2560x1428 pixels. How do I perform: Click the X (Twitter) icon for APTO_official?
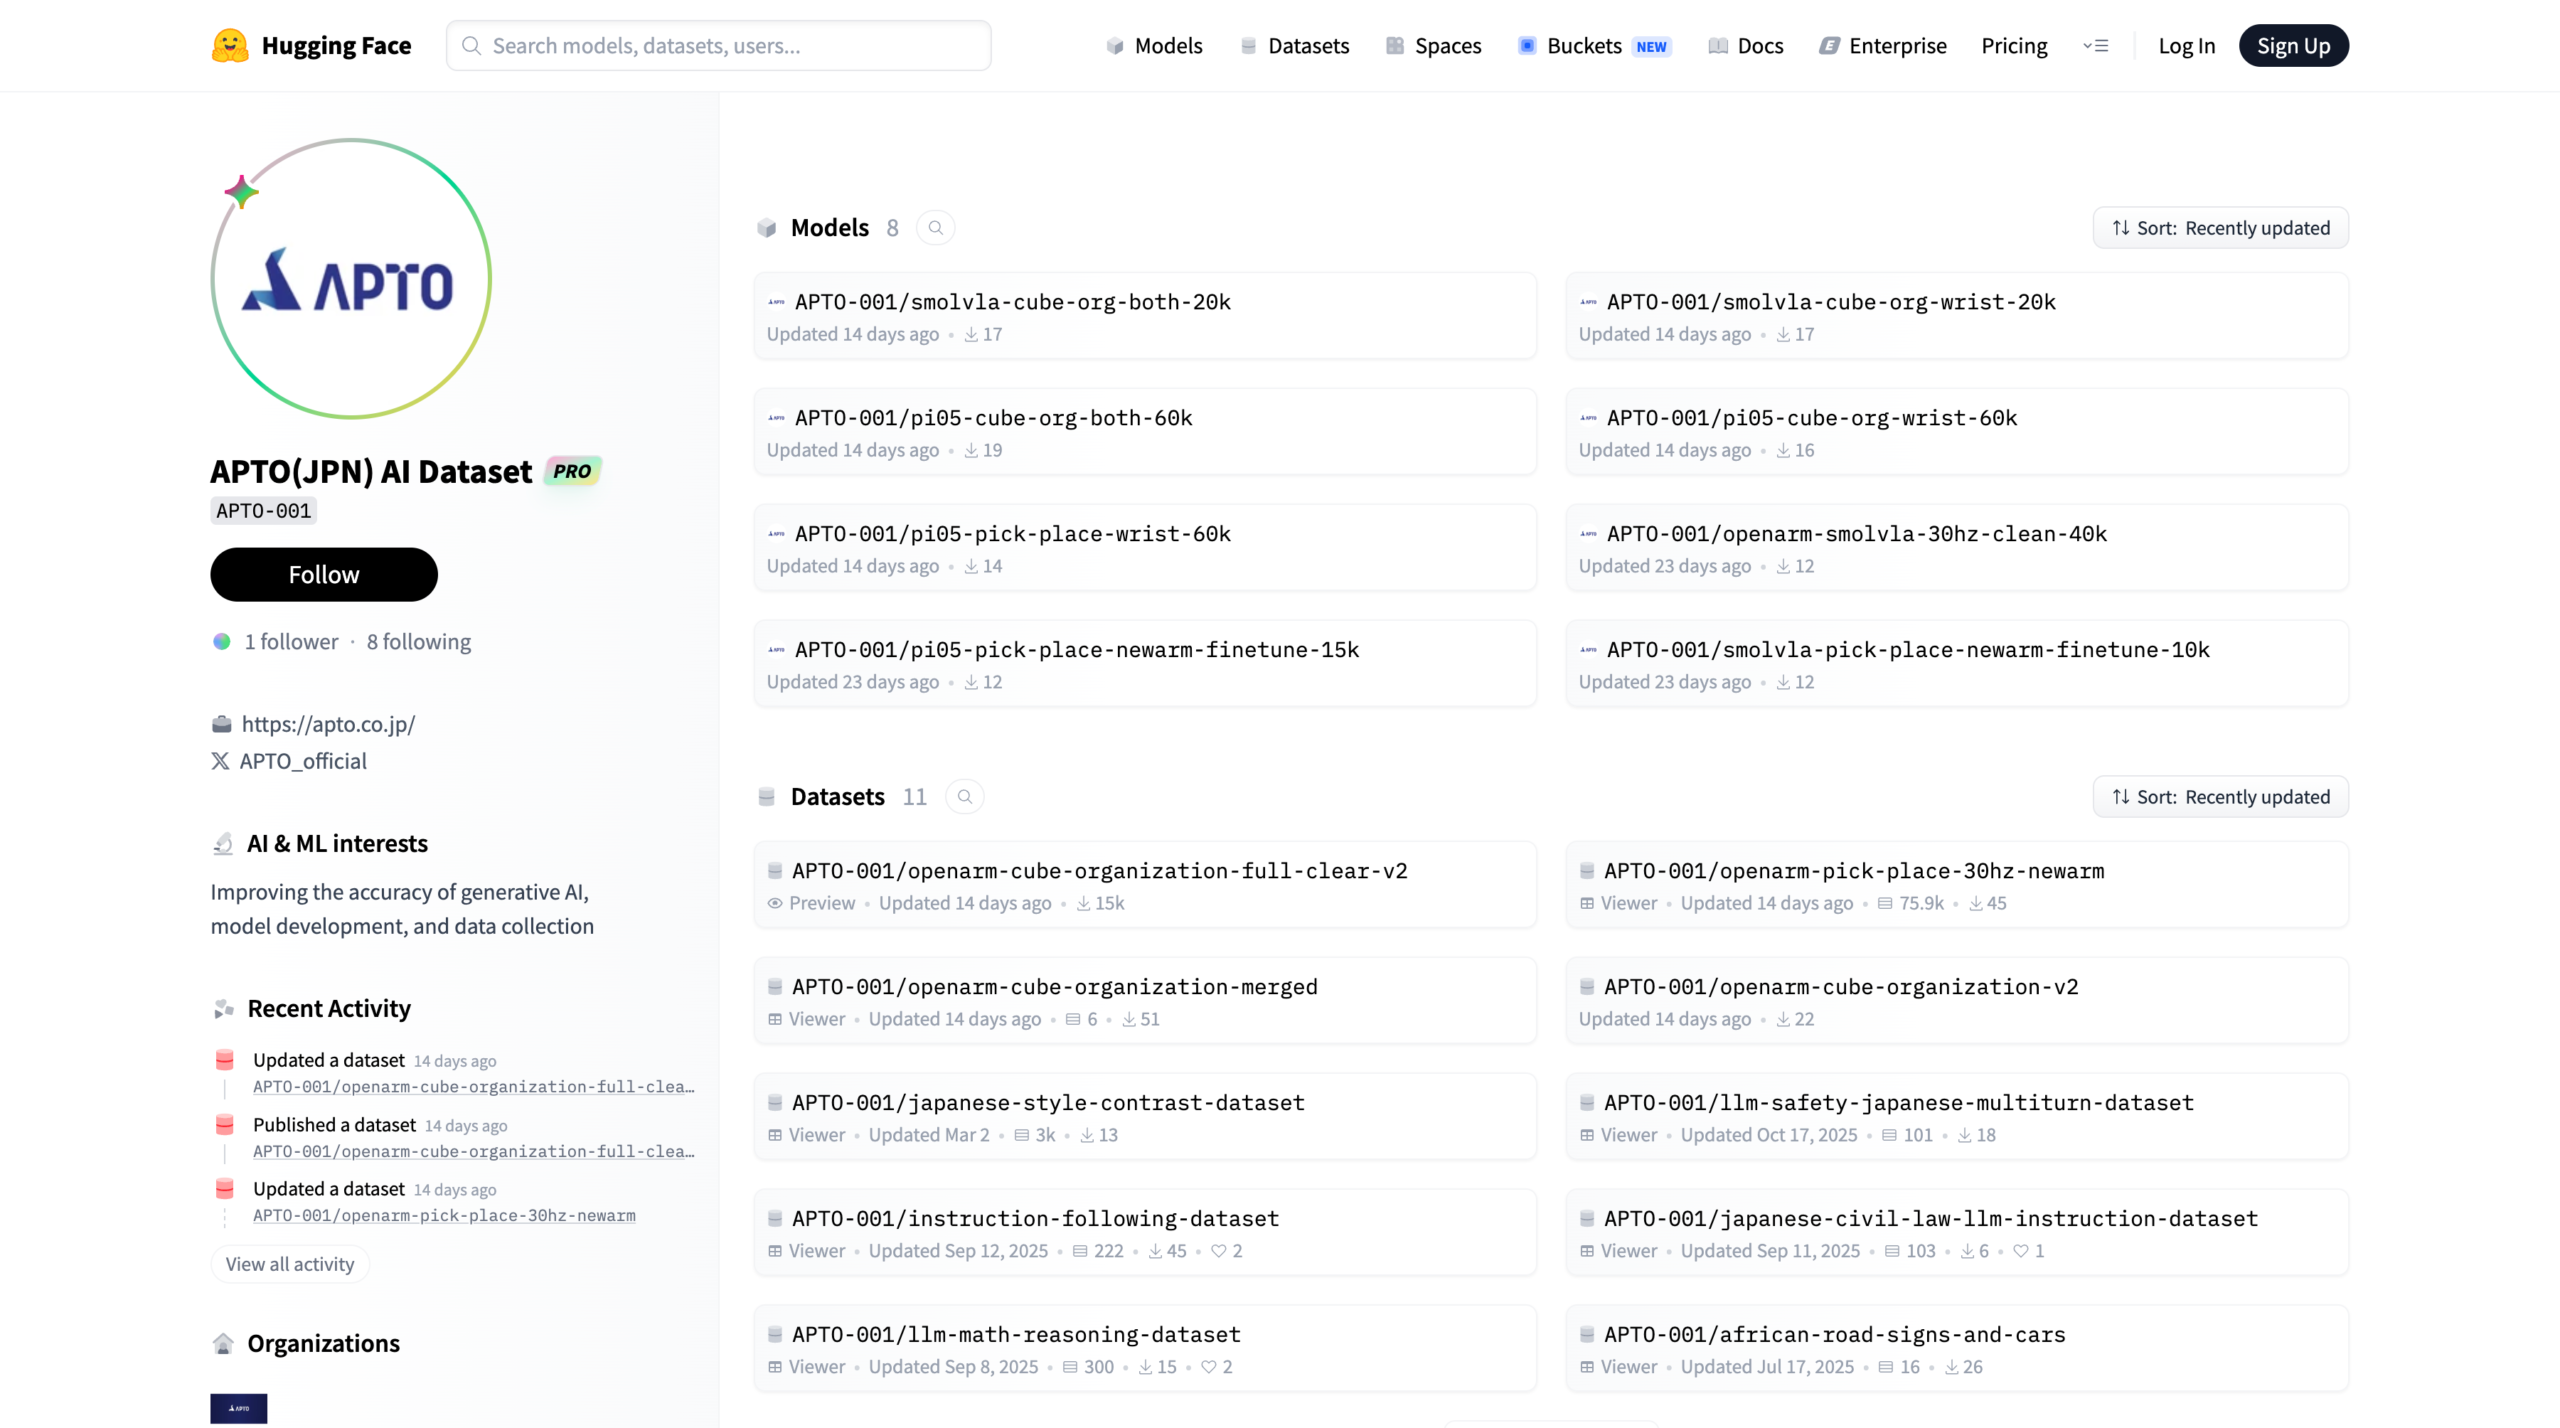(x=220, y=761)
